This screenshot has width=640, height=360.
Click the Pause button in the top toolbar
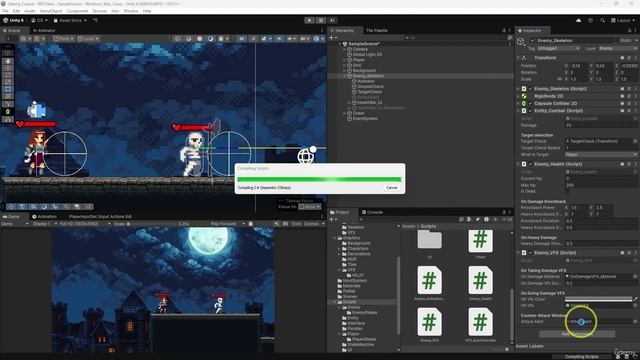click(321, 20)
